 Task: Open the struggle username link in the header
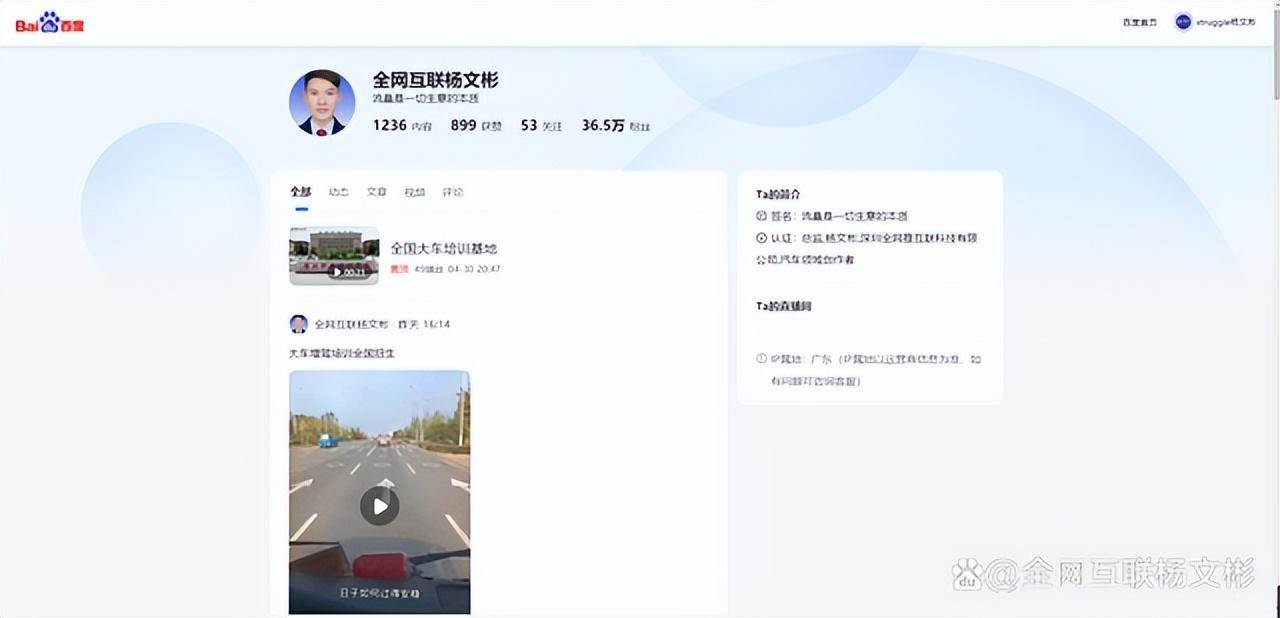(x=1225, y=22)
